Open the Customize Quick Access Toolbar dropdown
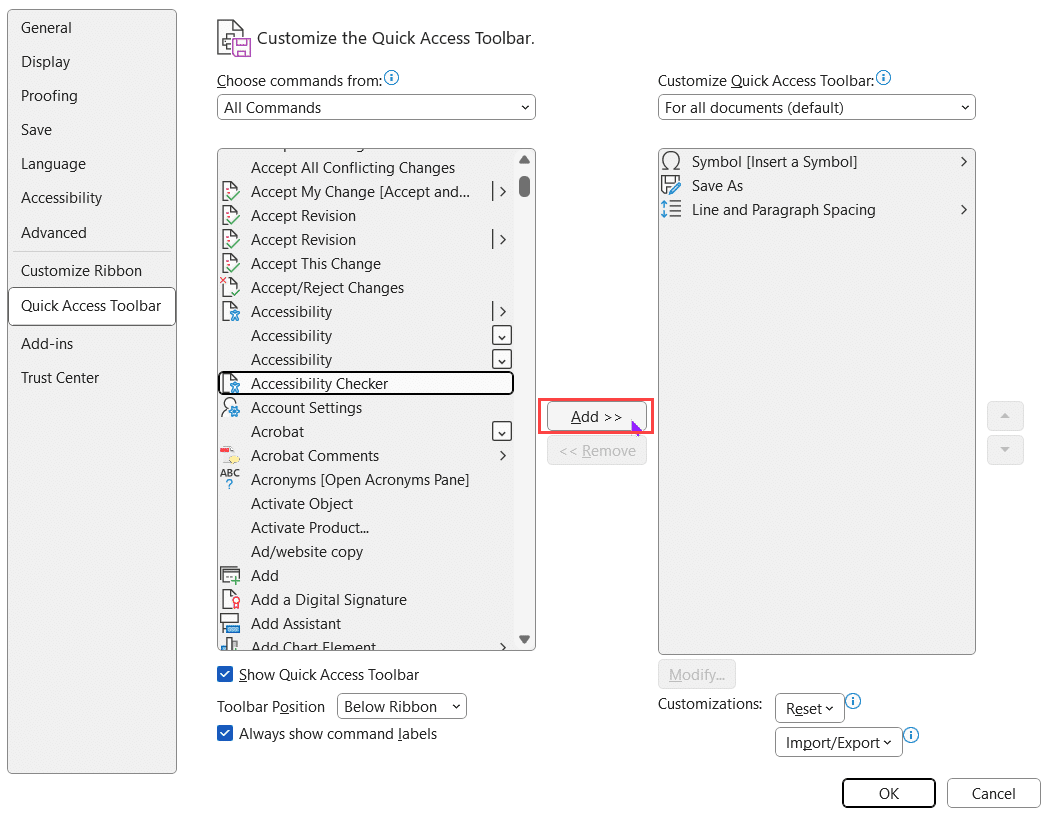This screenshot has width=1048, height=816. (x=816, y=107)
